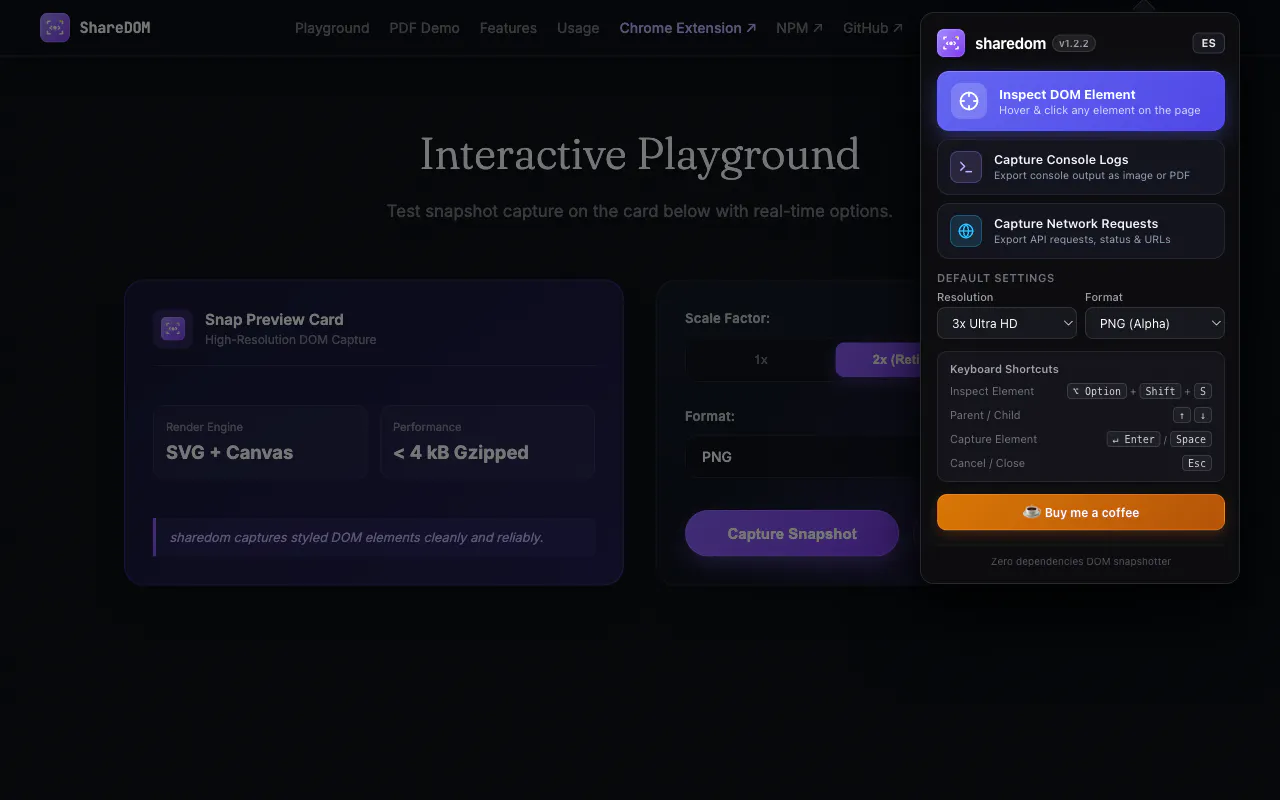Start Inspect DOM Element mode
The height and width of the screenshot is (800, 1280).
pos(1081,101)
